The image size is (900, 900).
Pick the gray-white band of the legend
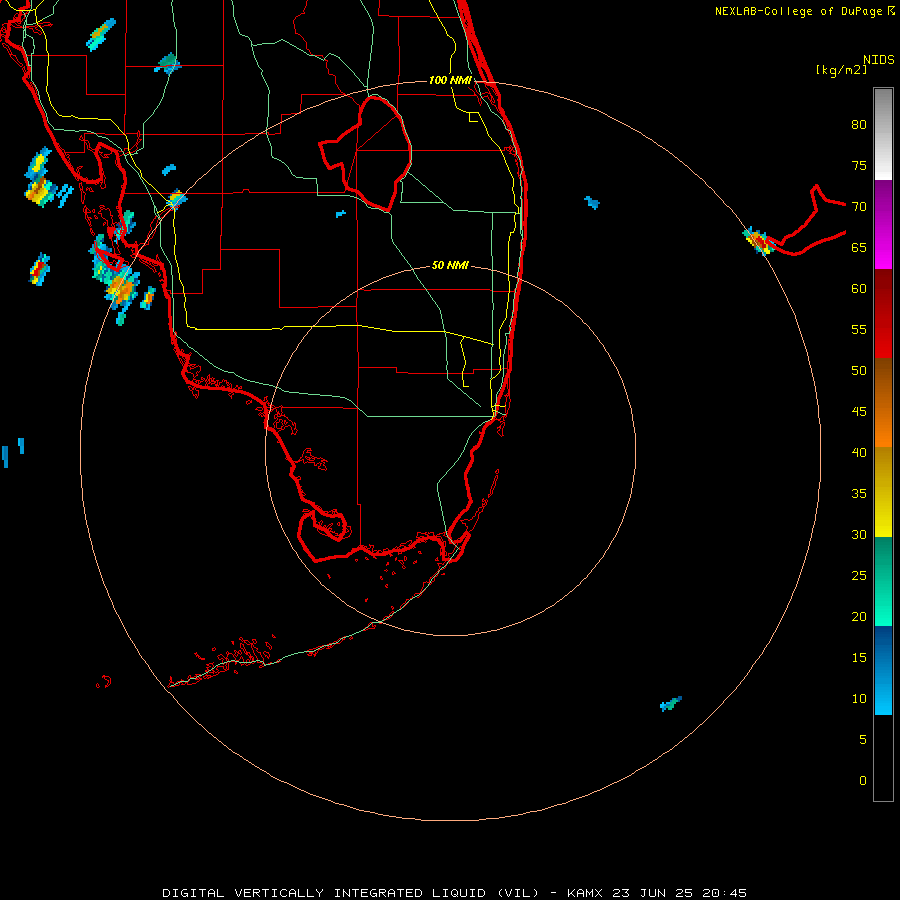(883, 134)
